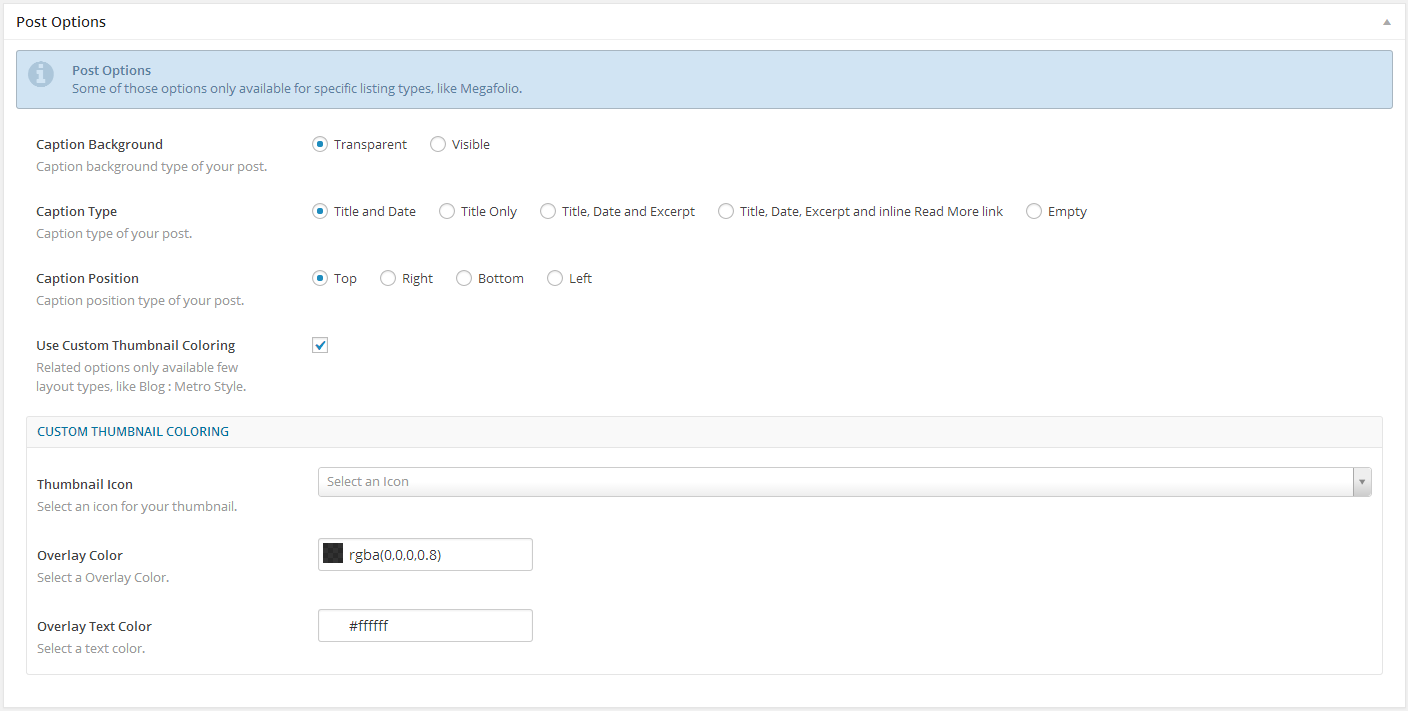Choose Title Only caption type
Image resolution: width=1408 pixels, height=711 pixels.
(x=446, y=211)
